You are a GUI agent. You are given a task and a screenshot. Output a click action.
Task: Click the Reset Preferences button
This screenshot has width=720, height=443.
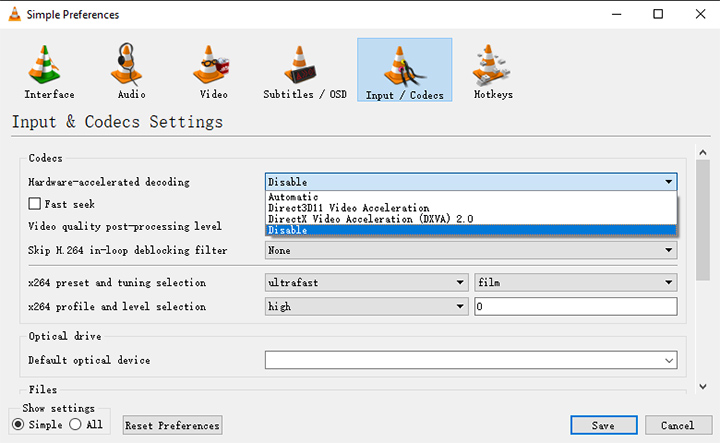pyautogui.click(x=172, y=425)
